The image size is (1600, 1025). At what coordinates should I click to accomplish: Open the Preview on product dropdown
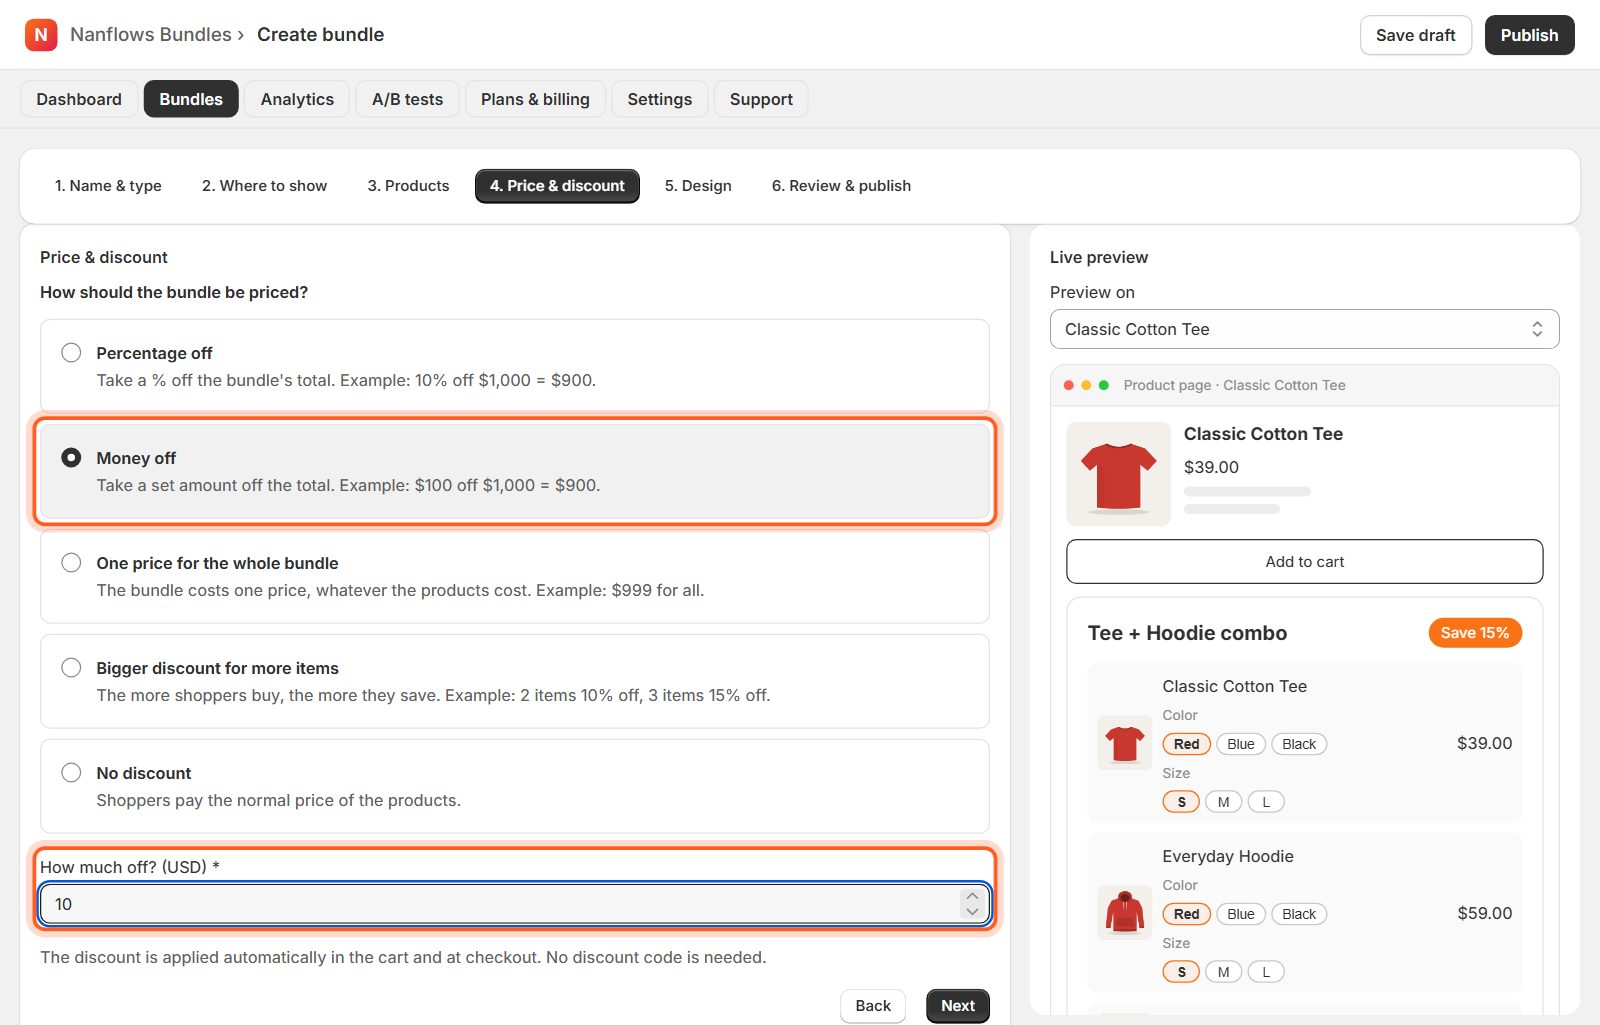1304,329
